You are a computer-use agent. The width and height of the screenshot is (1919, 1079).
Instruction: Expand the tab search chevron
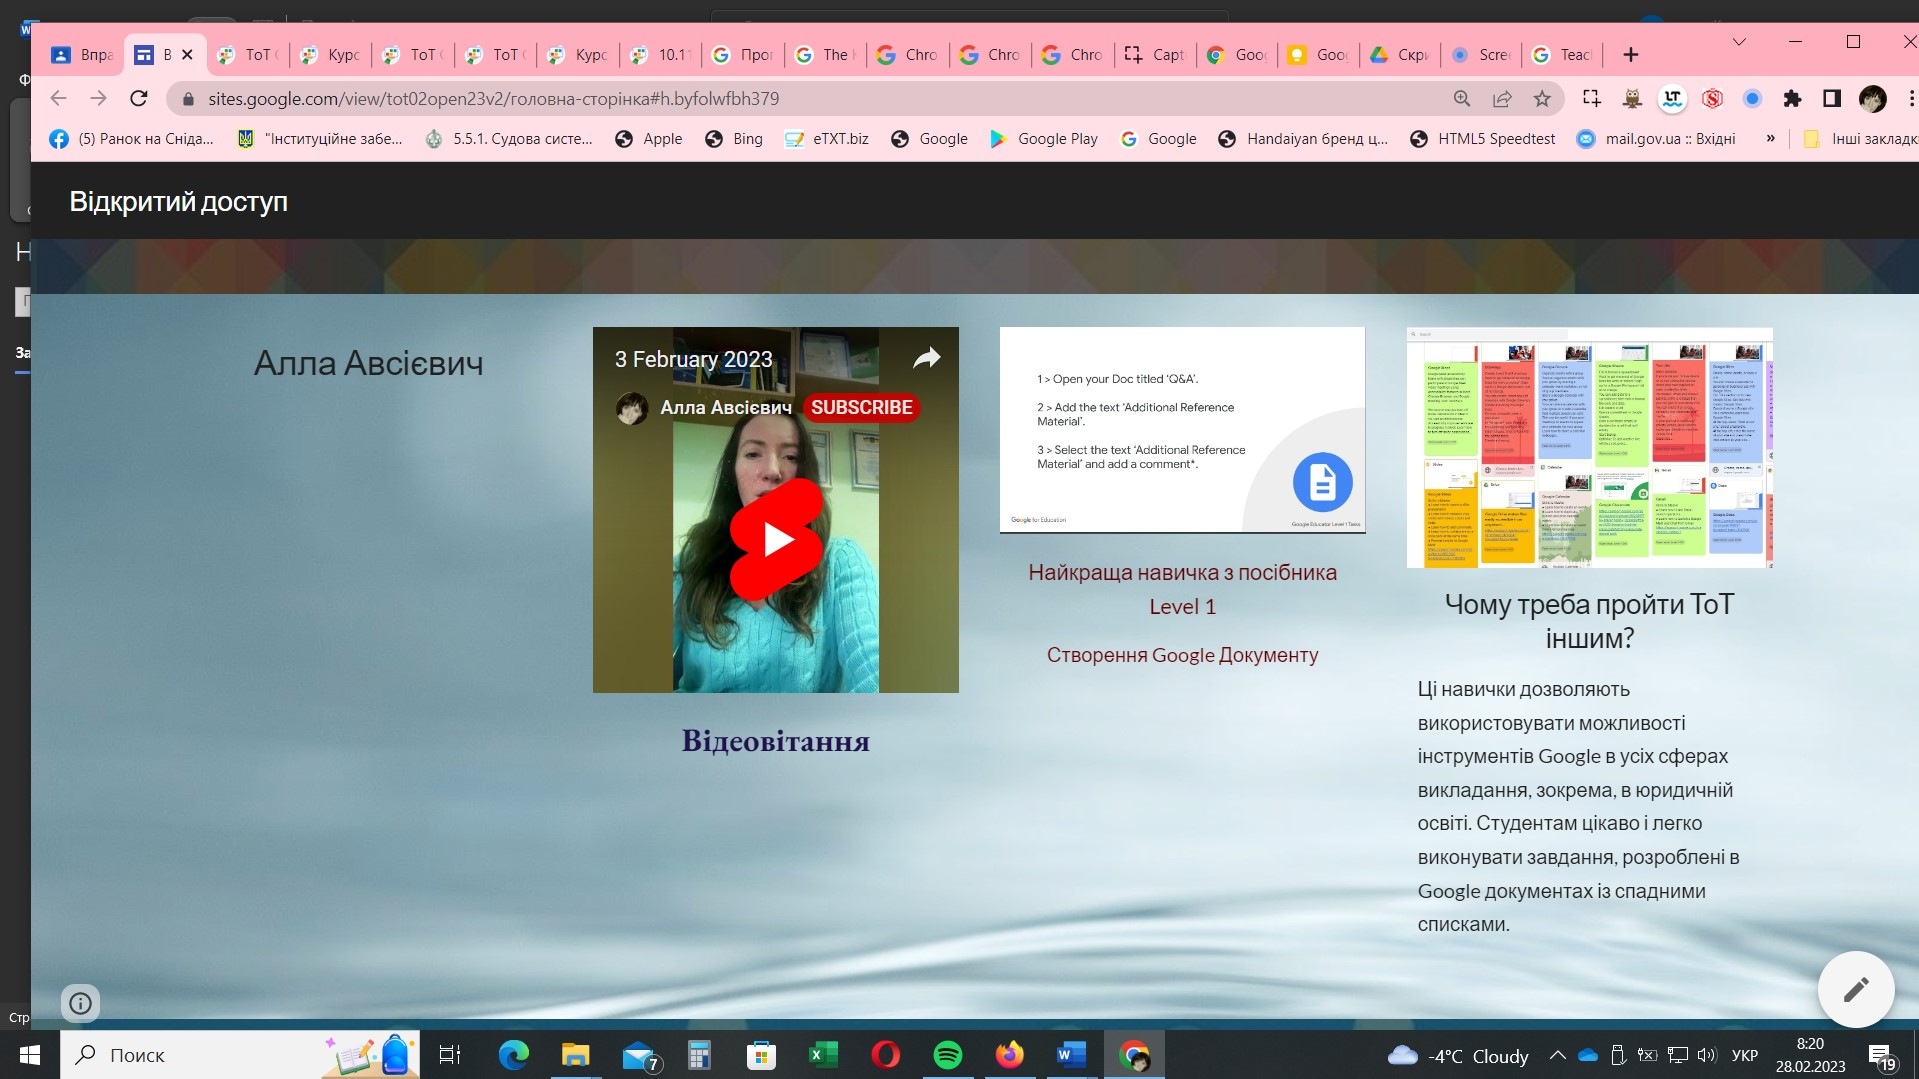pos(1739,42)
